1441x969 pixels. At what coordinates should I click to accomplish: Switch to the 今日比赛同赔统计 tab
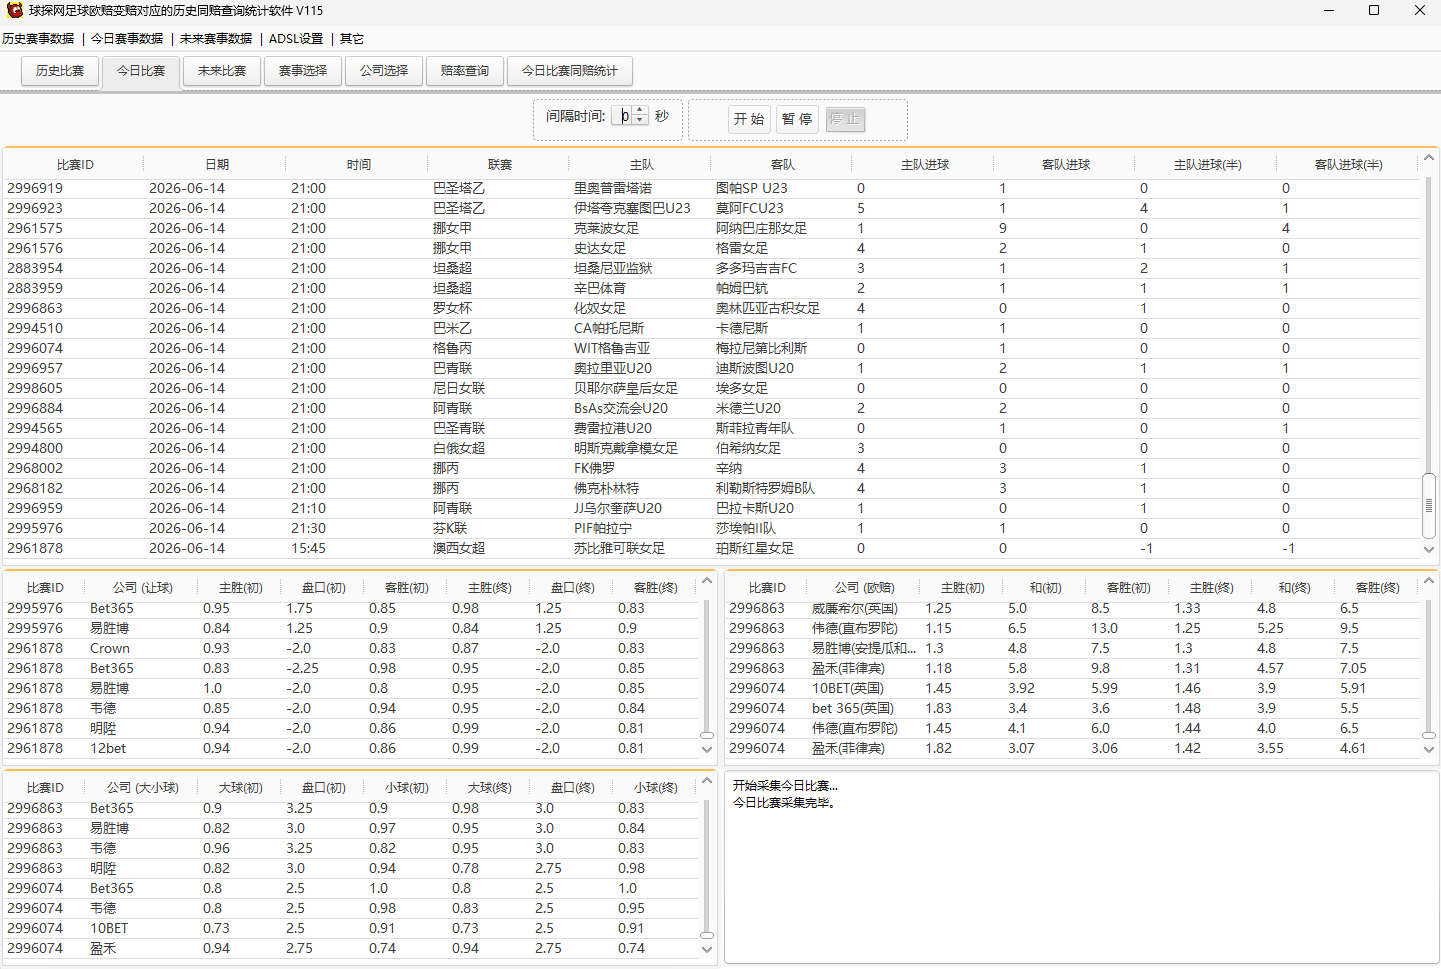570,71
